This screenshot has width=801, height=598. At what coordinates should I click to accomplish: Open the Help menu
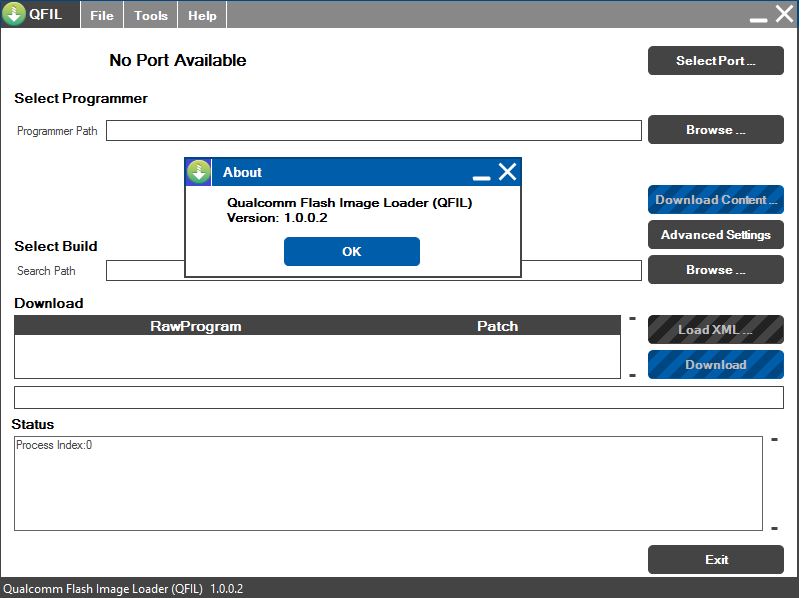202,15
